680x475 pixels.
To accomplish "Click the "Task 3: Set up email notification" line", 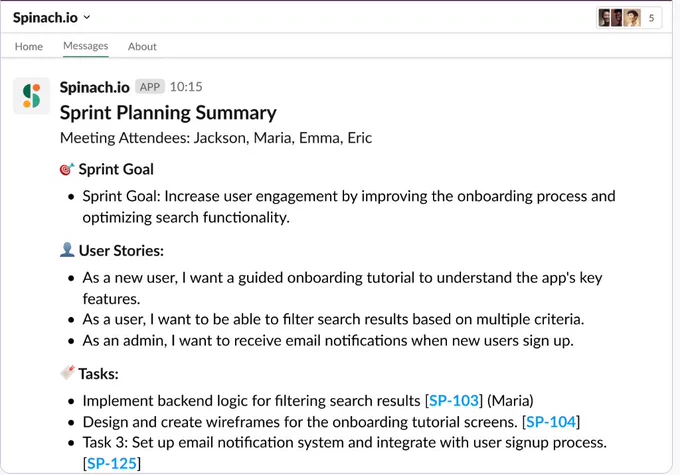I will (345, 453).
